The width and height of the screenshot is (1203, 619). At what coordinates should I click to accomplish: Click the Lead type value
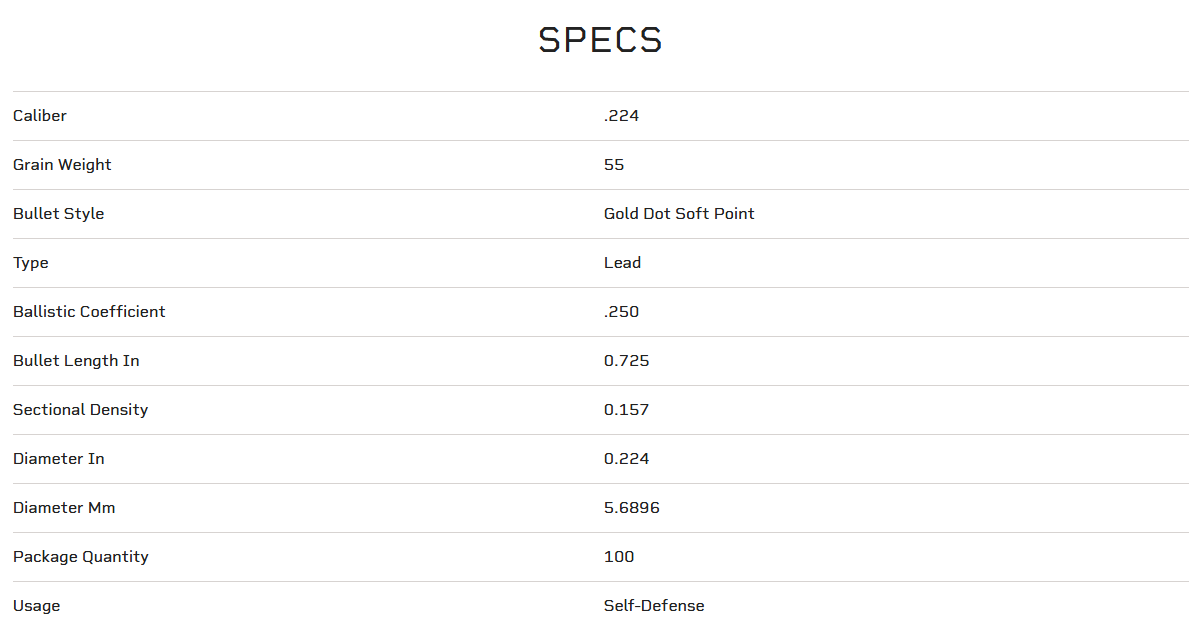click(622, 263)
